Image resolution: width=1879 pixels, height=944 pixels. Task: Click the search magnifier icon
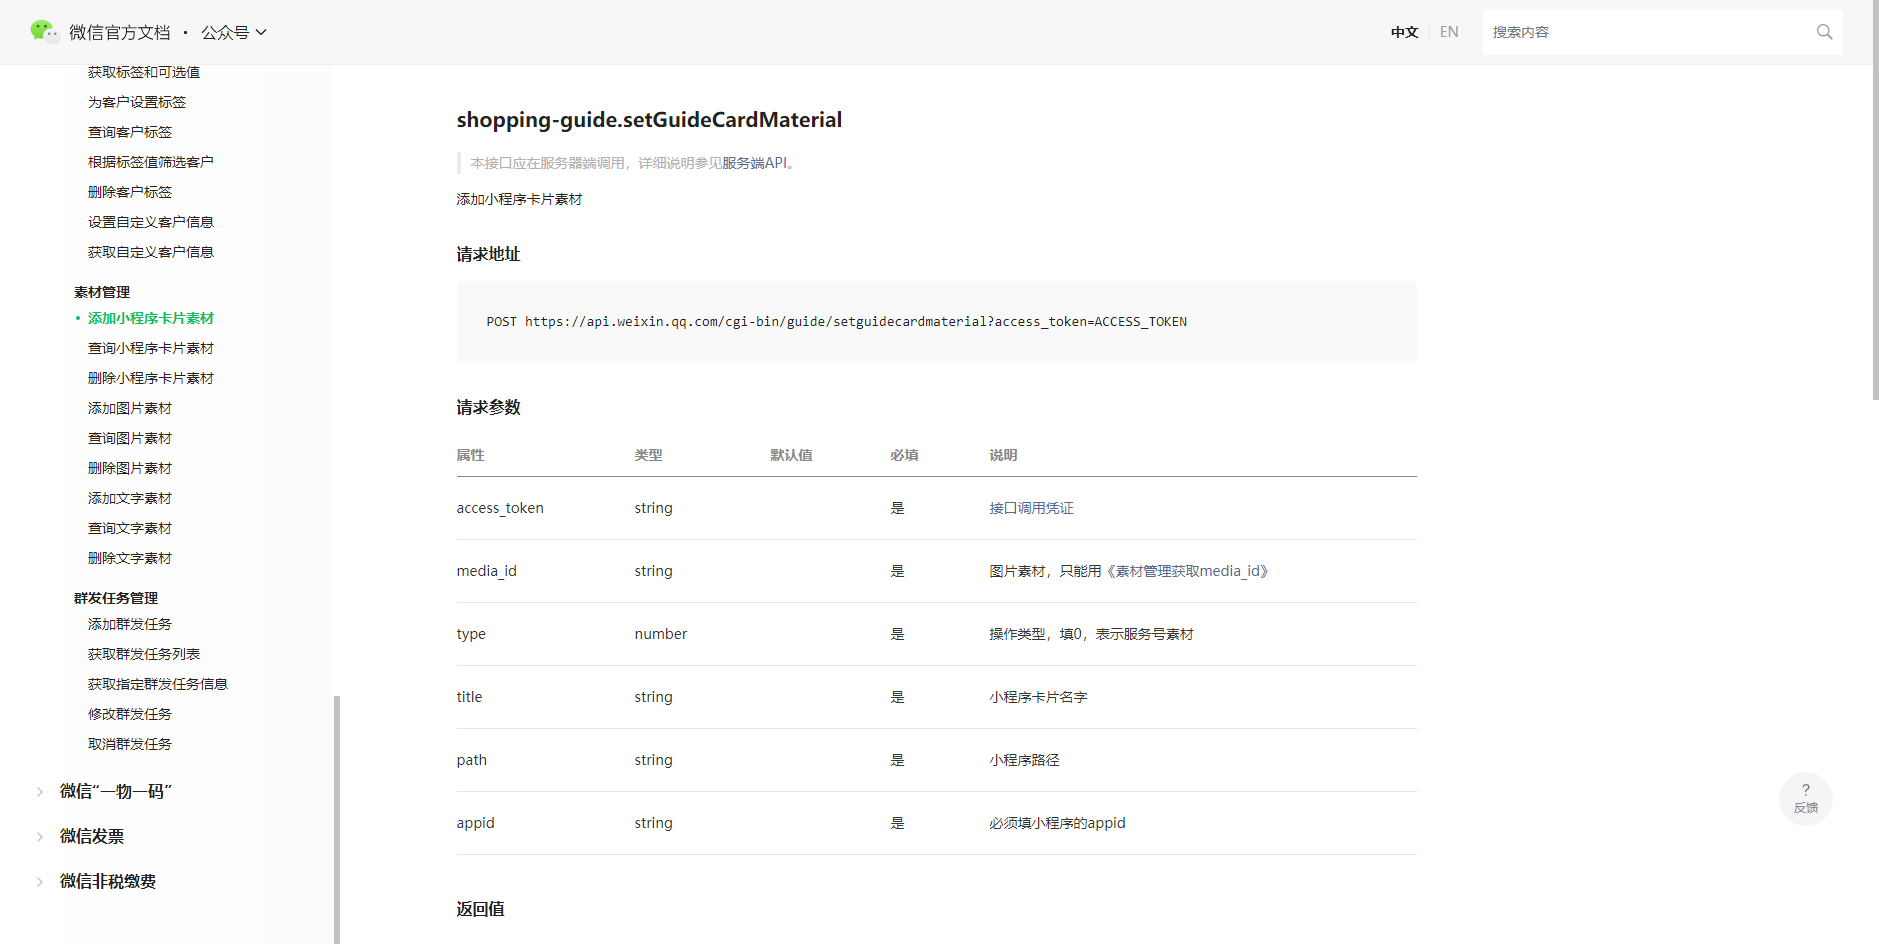[x=1824, y=32]
